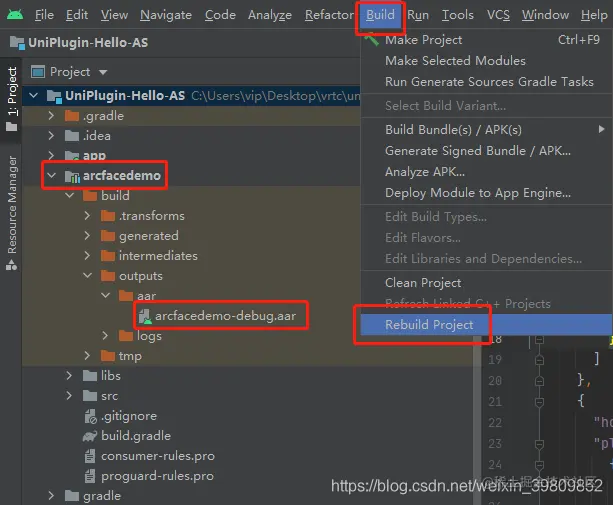
Task: Click the .gitignore file icon
Action: click(x=90, y=416)
